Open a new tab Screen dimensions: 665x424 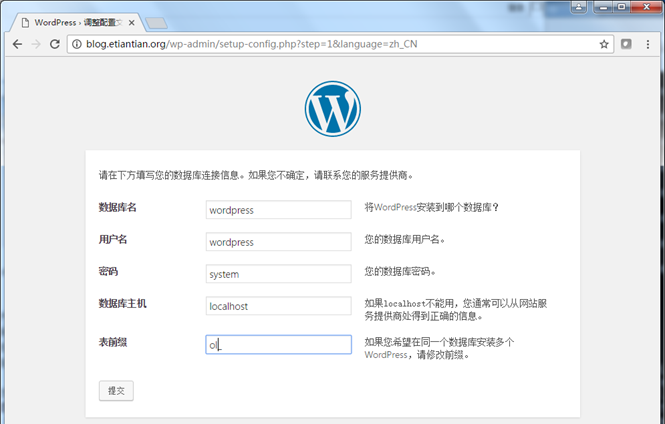click(x=156, y=23)
